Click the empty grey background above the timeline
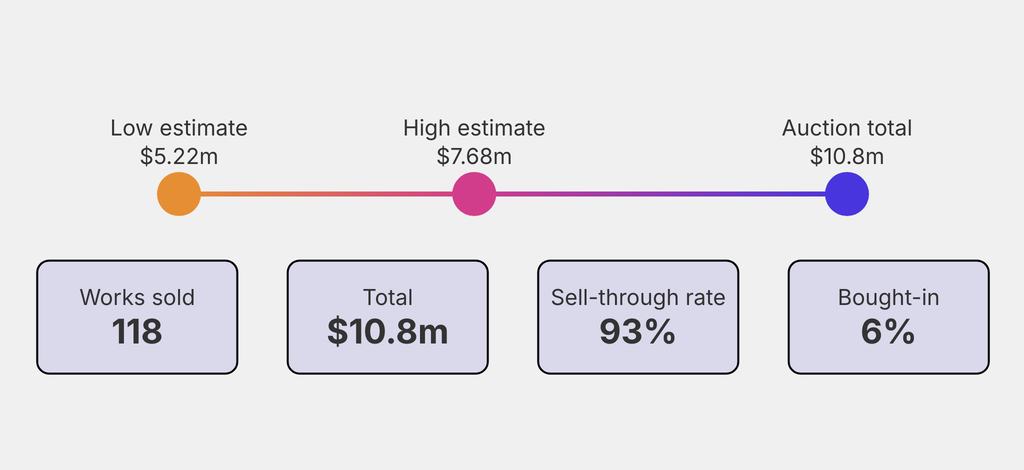The width and height of the screenshot is (1024, 470). [512, 50]
